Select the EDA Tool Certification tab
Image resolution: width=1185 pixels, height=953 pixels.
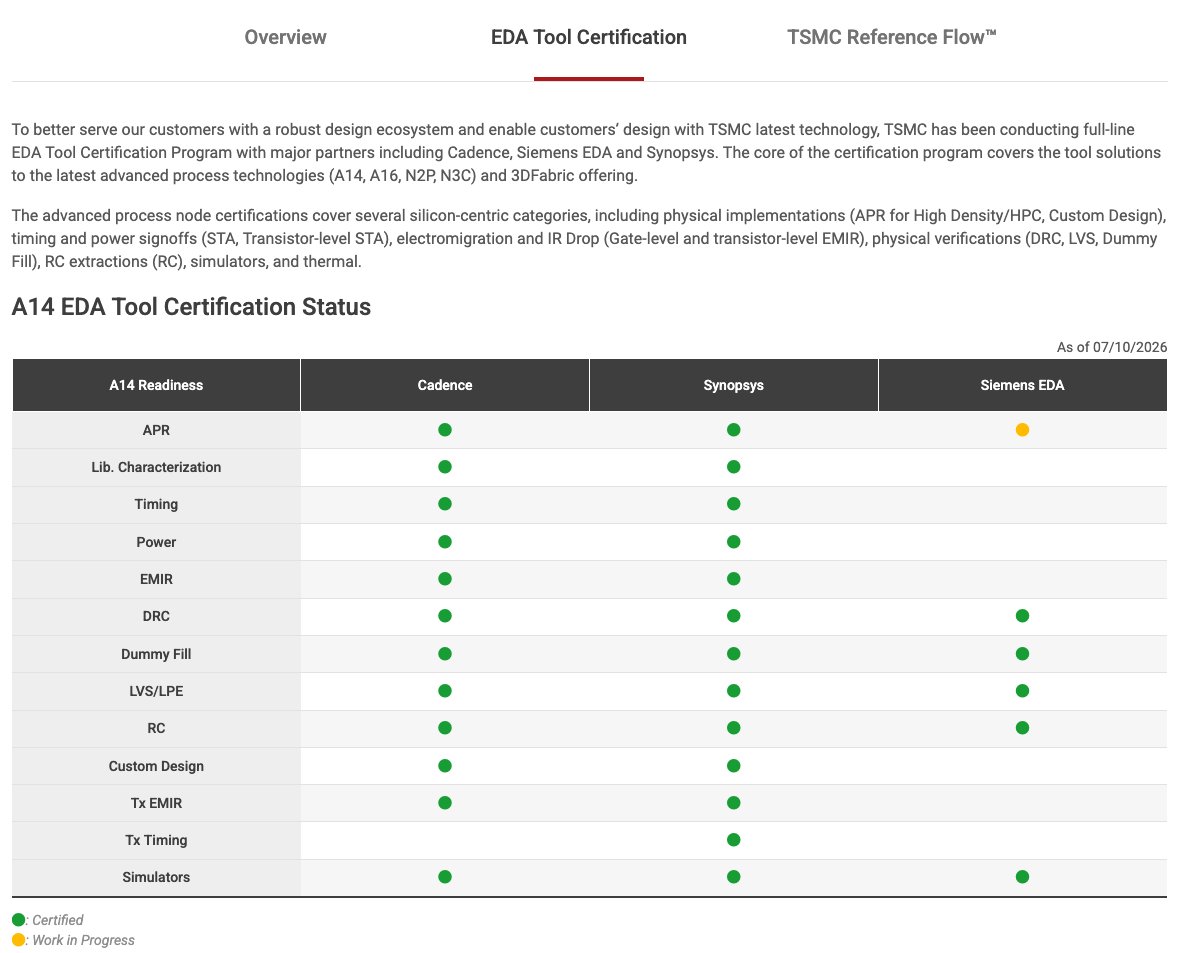pos(589,37)
